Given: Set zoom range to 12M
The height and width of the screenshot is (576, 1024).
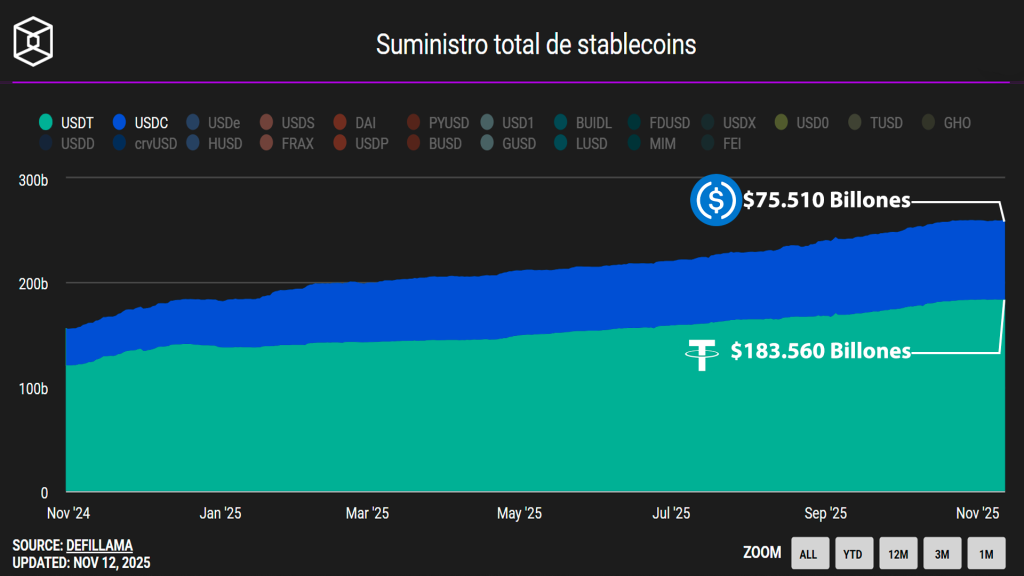Looking at the screenshot, I should tap(897, 553).
